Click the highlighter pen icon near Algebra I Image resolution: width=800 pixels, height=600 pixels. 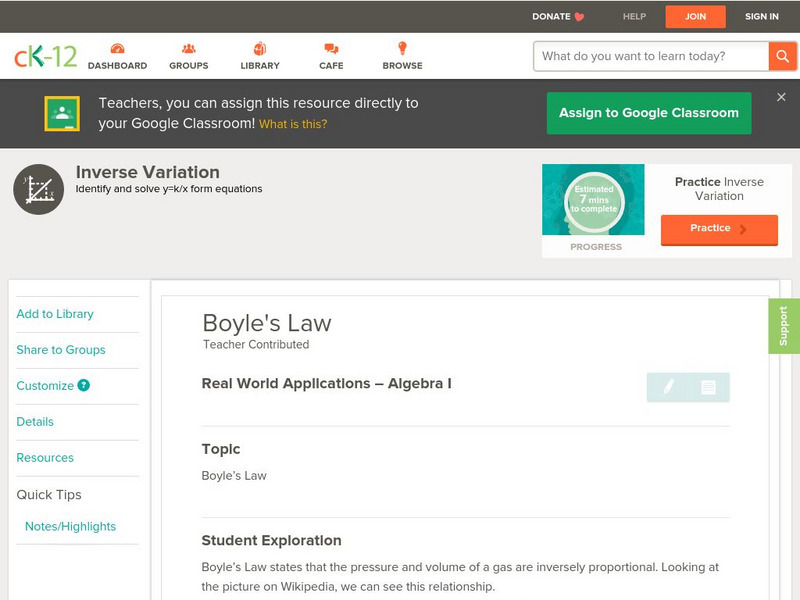coord(668,386)
